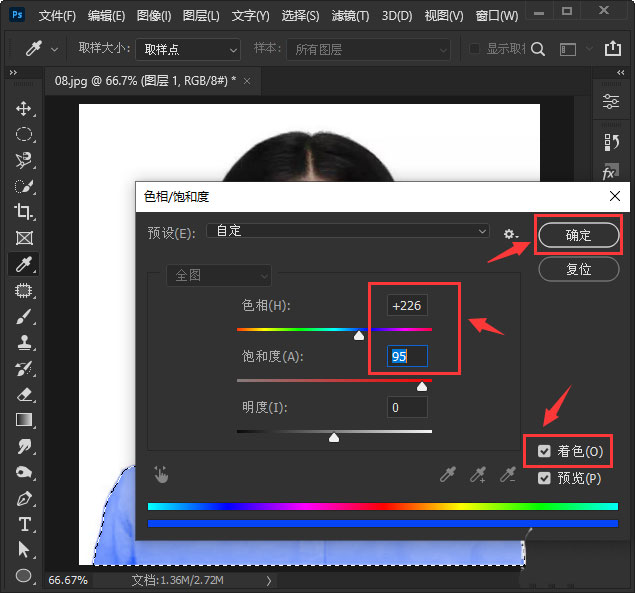Open the 滤镜(T) menu
Viewport: 635px width, 593px height.
coord(350,16)
